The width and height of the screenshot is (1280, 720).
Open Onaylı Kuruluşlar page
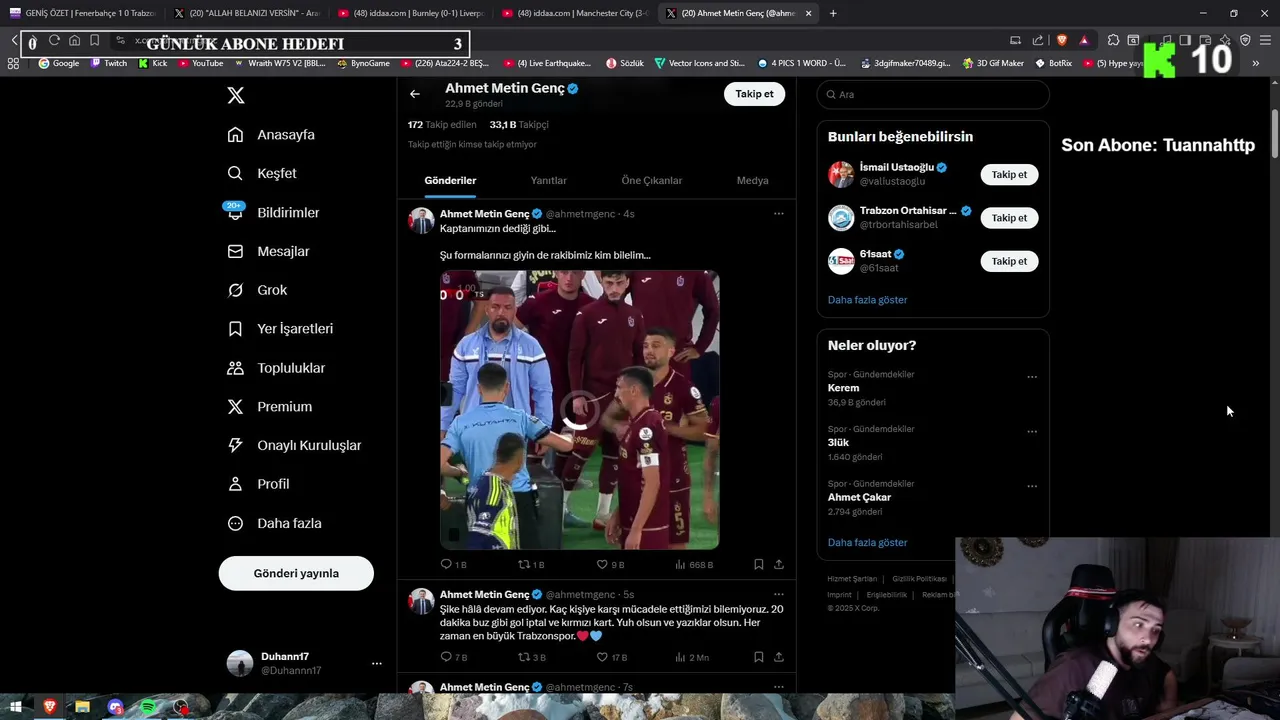[294, 445]
